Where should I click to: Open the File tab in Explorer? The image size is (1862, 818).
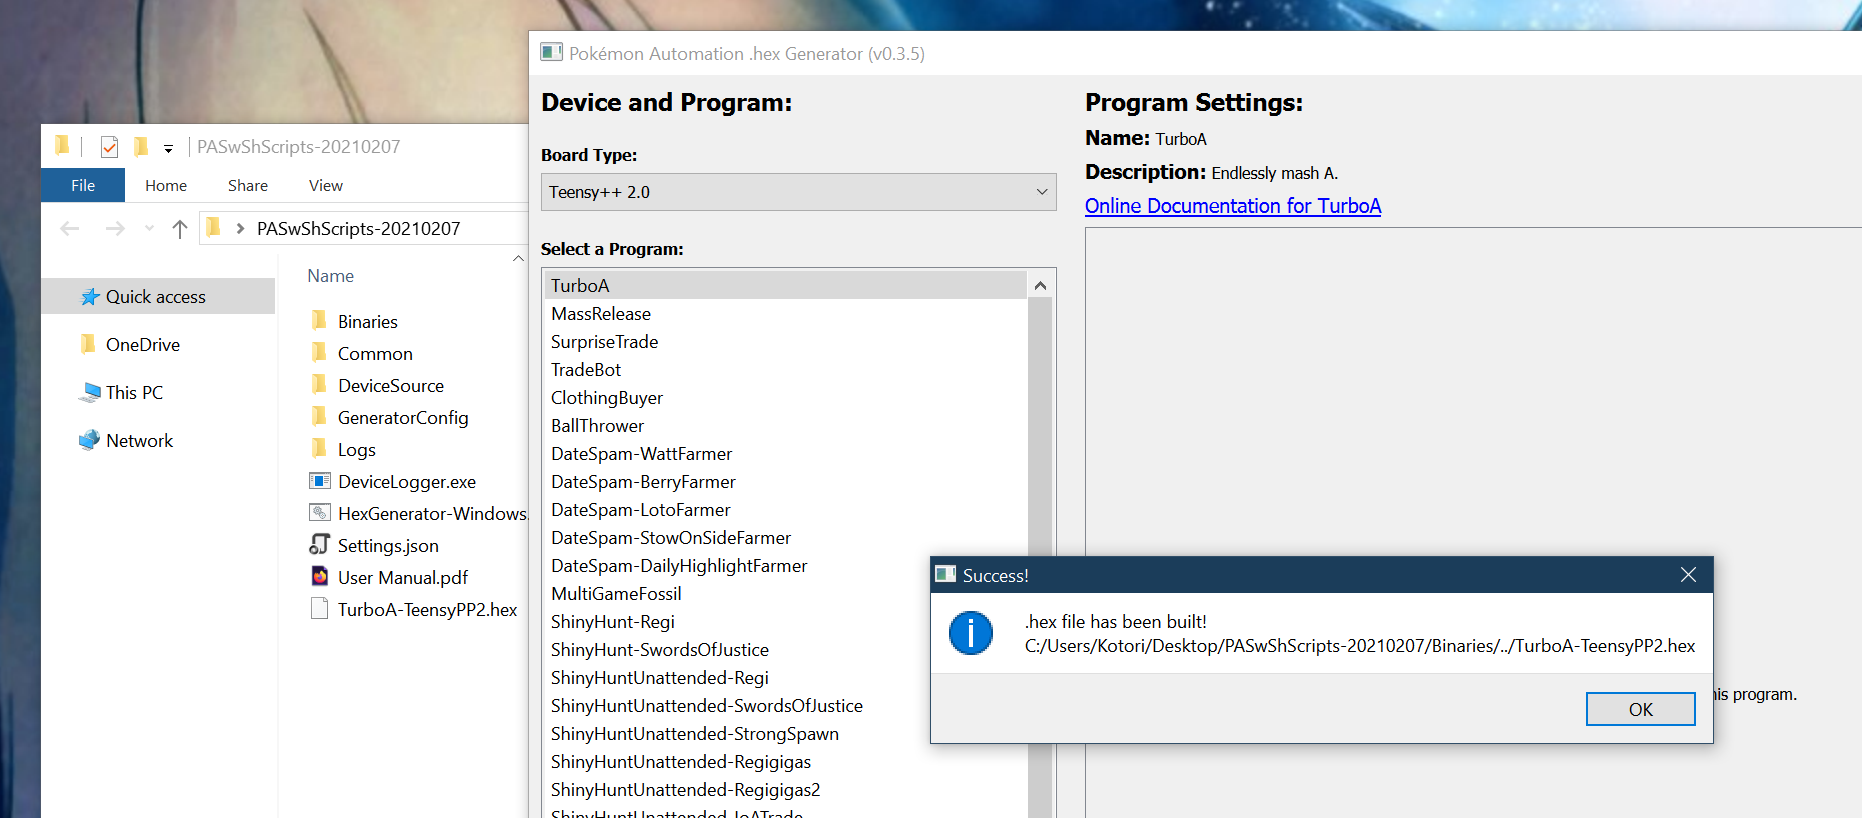83,185
